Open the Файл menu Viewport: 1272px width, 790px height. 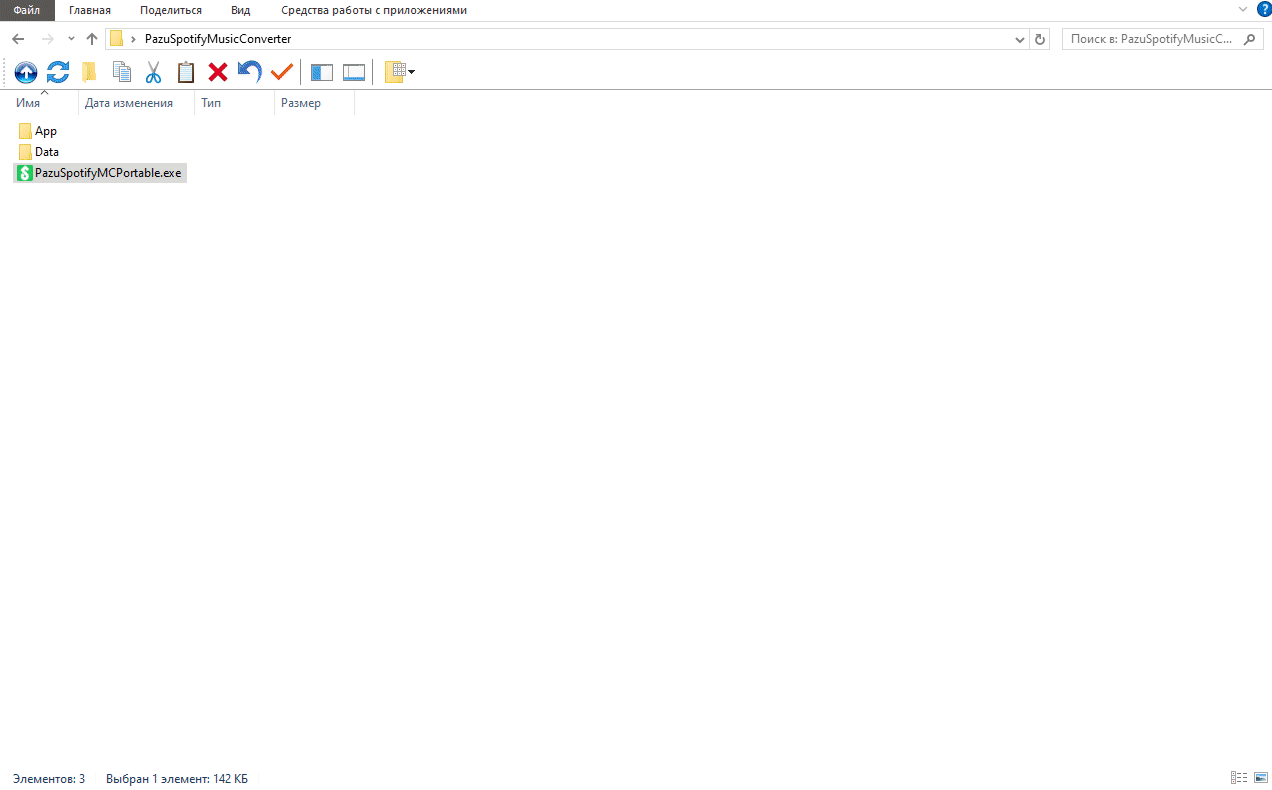(x=27, y=10)
